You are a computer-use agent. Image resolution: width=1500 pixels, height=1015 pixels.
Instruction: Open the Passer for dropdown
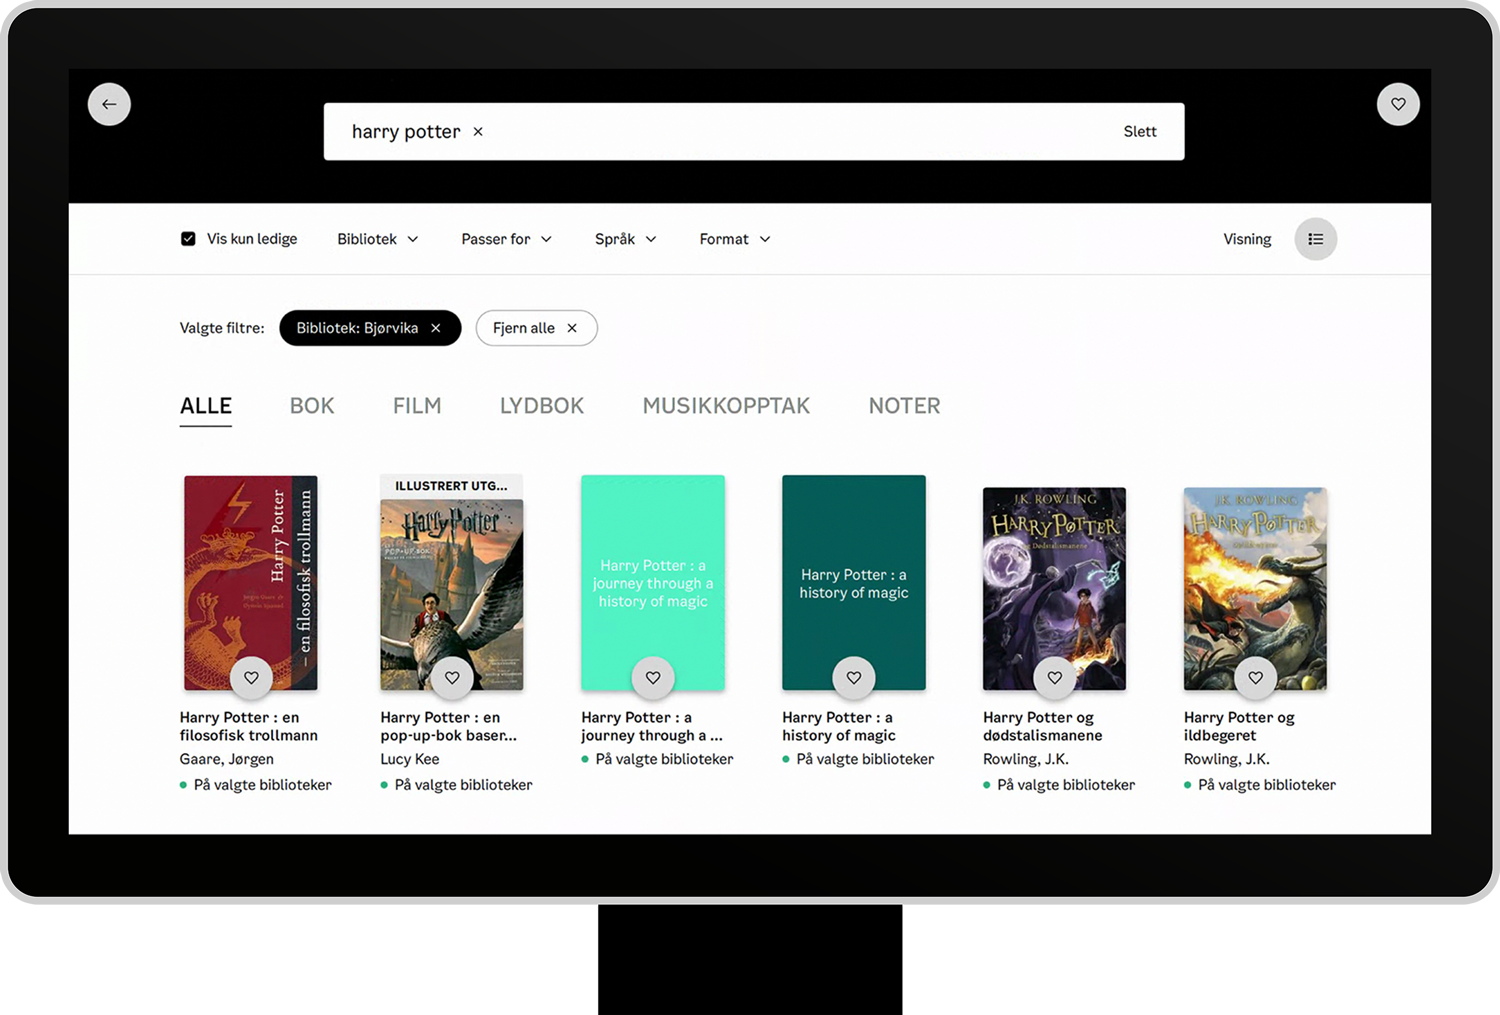[x=506, y=239]
